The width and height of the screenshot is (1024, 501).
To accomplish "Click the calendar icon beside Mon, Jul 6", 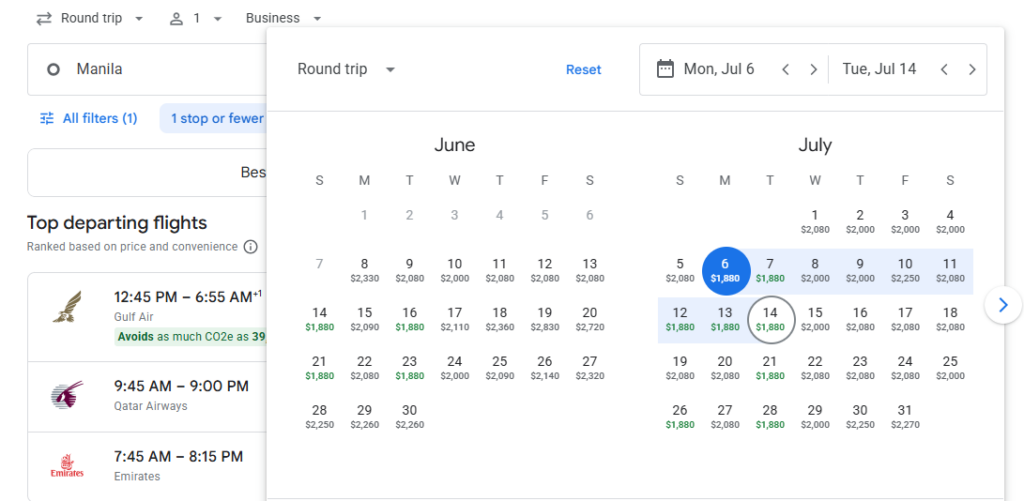I will coord(665,69).
